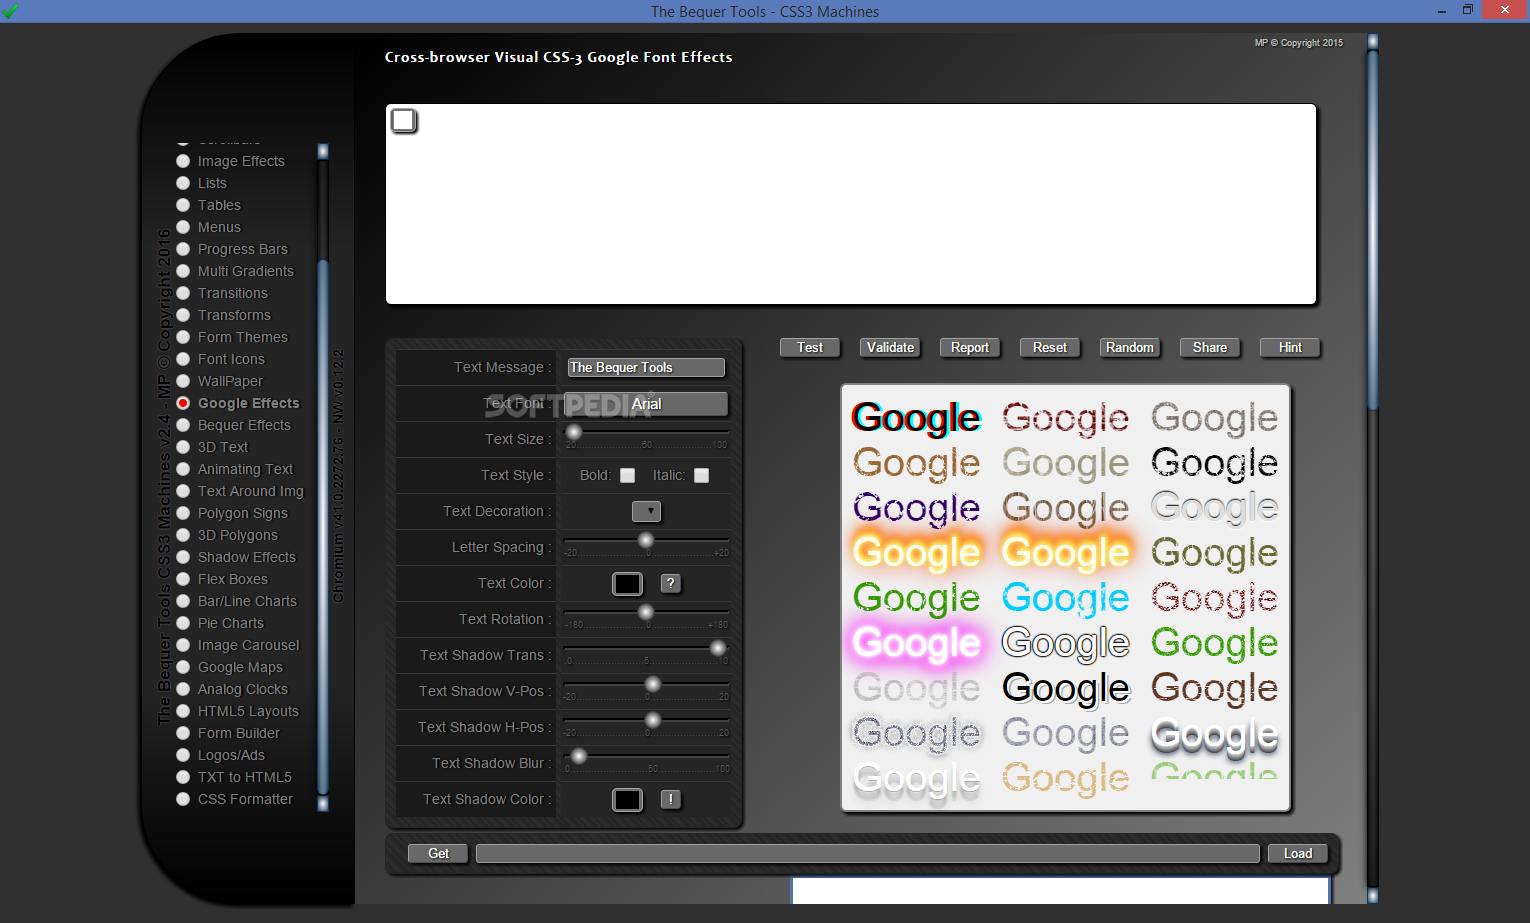Select the Transitions radio option

183,293
